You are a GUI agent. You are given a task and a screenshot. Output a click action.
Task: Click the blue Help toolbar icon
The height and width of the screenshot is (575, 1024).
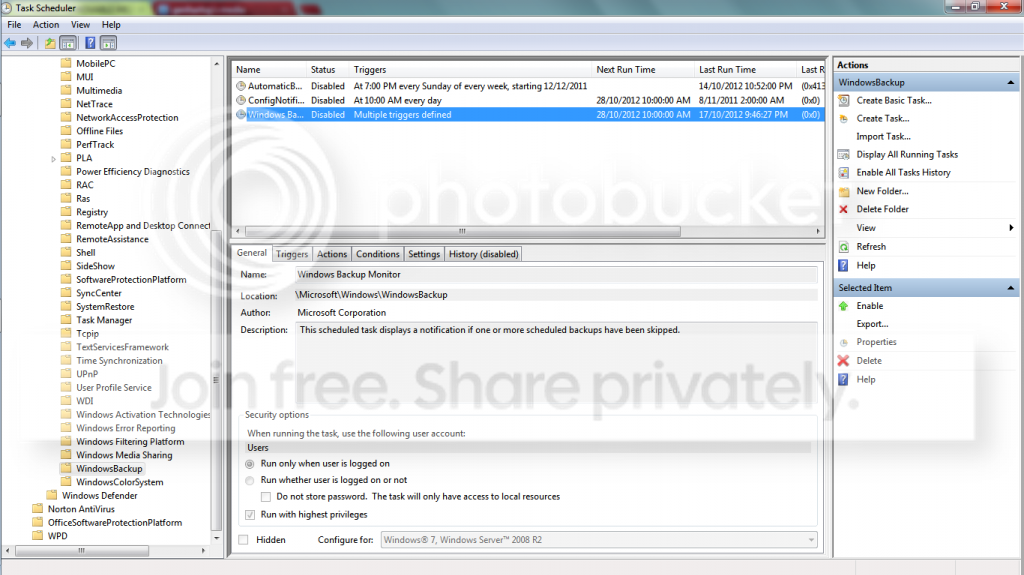tap(90, 43)
